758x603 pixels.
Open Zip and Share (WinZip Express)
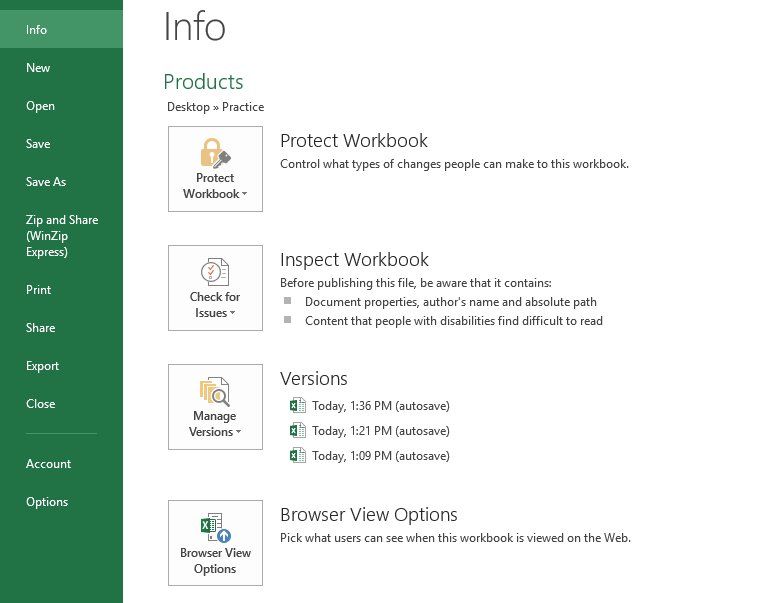(x=61, y=235)
